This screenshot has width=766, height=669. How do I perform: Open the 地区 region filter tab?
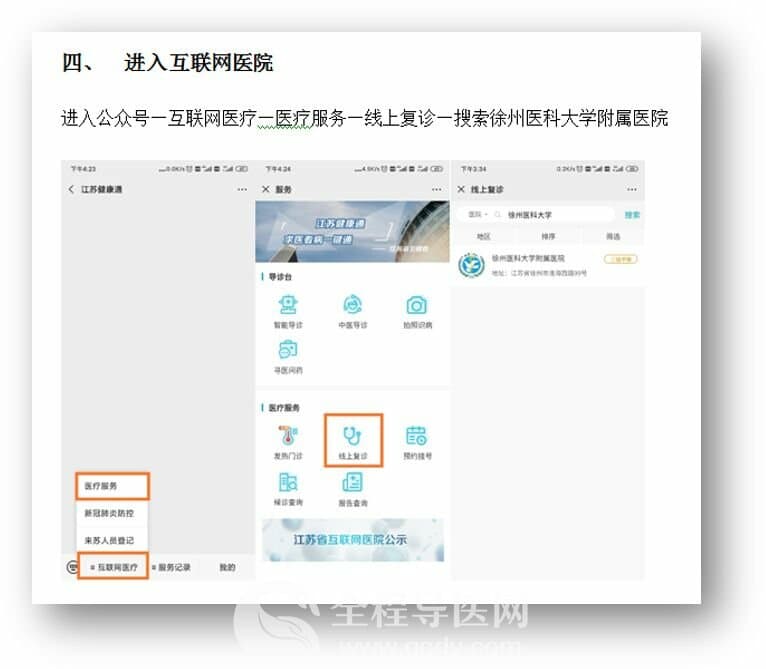(x=484, y=237)
